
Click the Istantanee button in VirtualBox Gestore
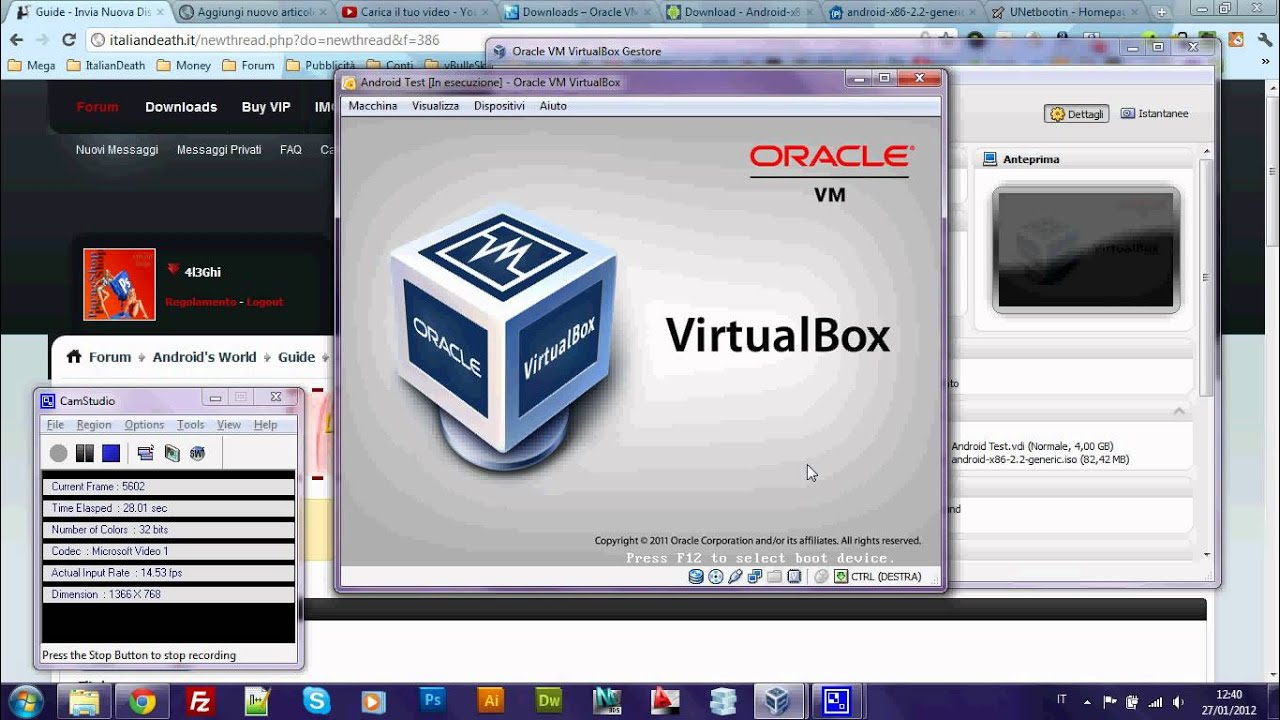[1155, 114]
